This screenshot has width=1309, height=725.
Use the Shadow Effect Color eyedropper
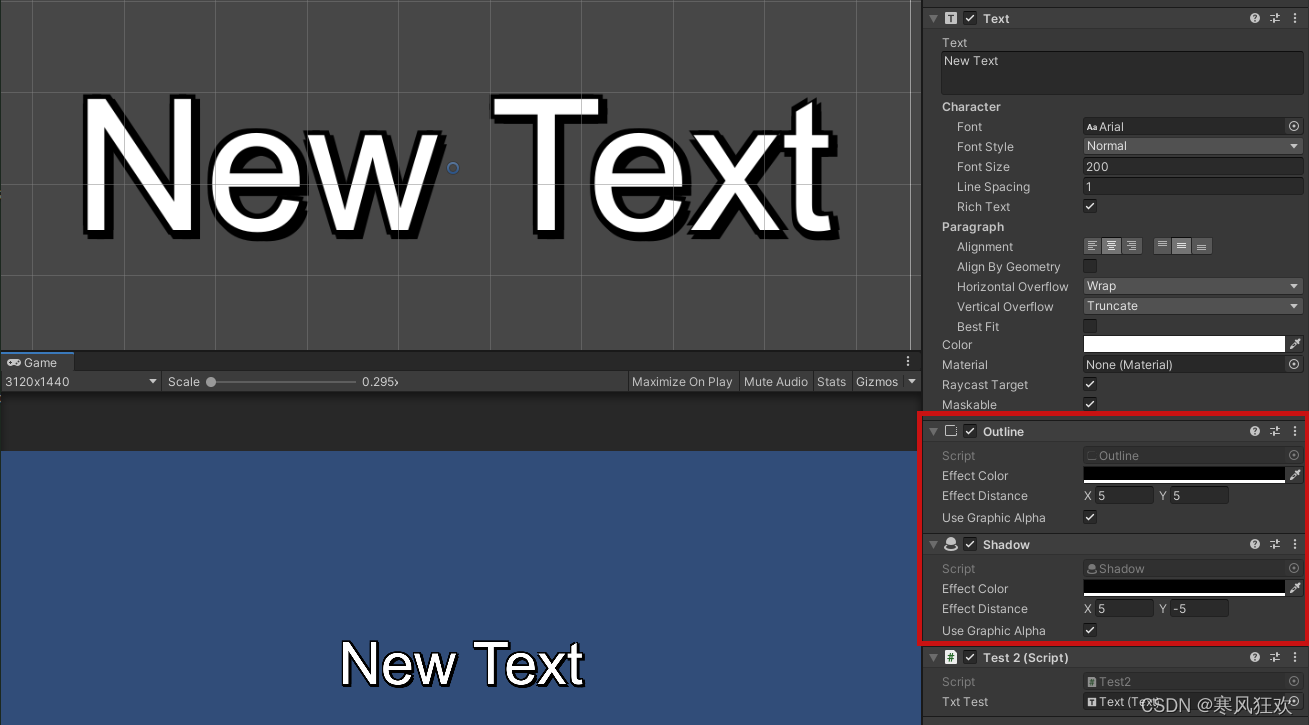1295,588
